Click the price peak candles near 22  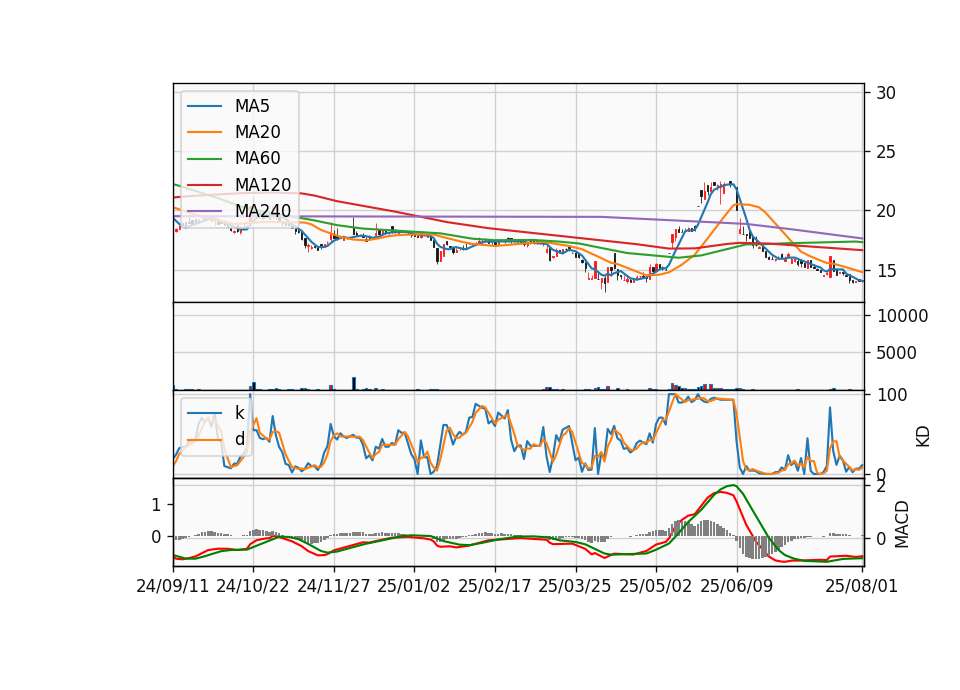[x=718, y=190]
